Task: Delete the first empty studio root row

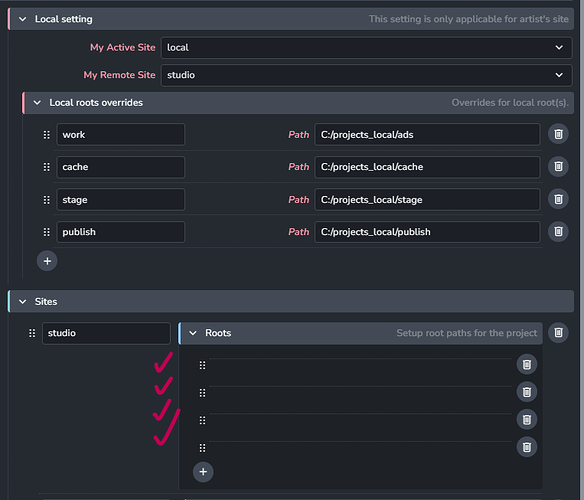Action: tap(527, 365)
